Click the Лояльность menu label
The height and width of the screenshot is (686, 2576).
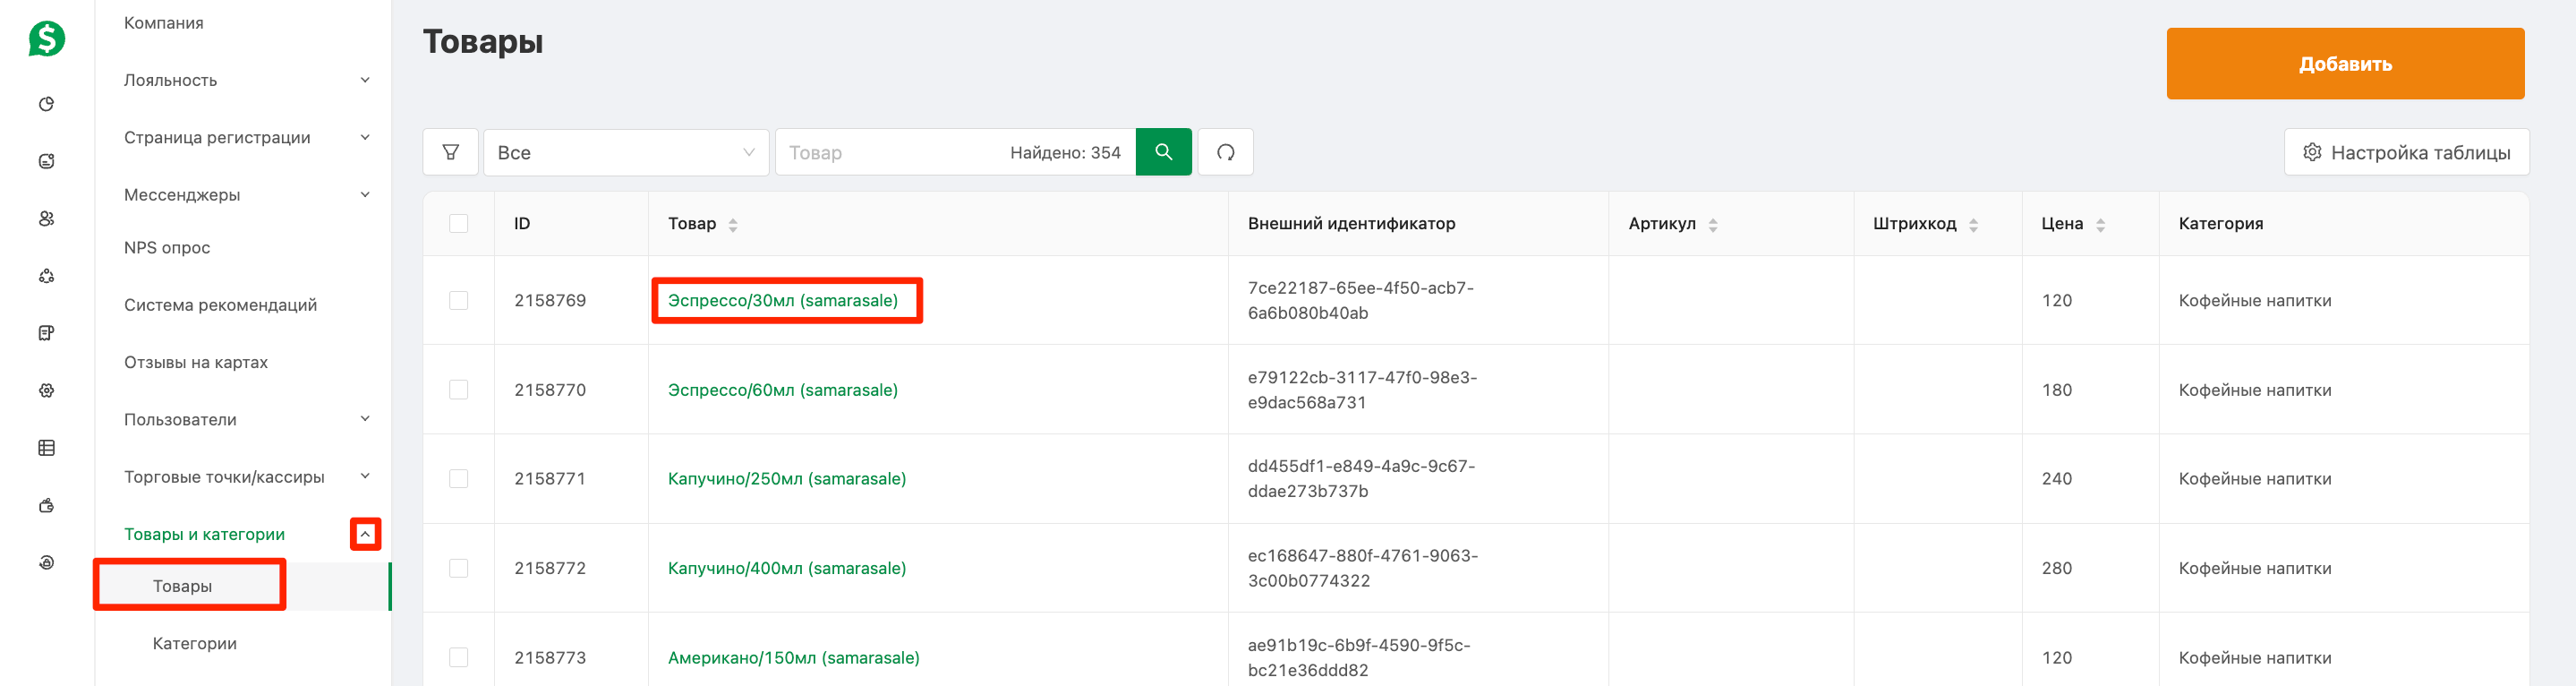(x=170, y=80)
